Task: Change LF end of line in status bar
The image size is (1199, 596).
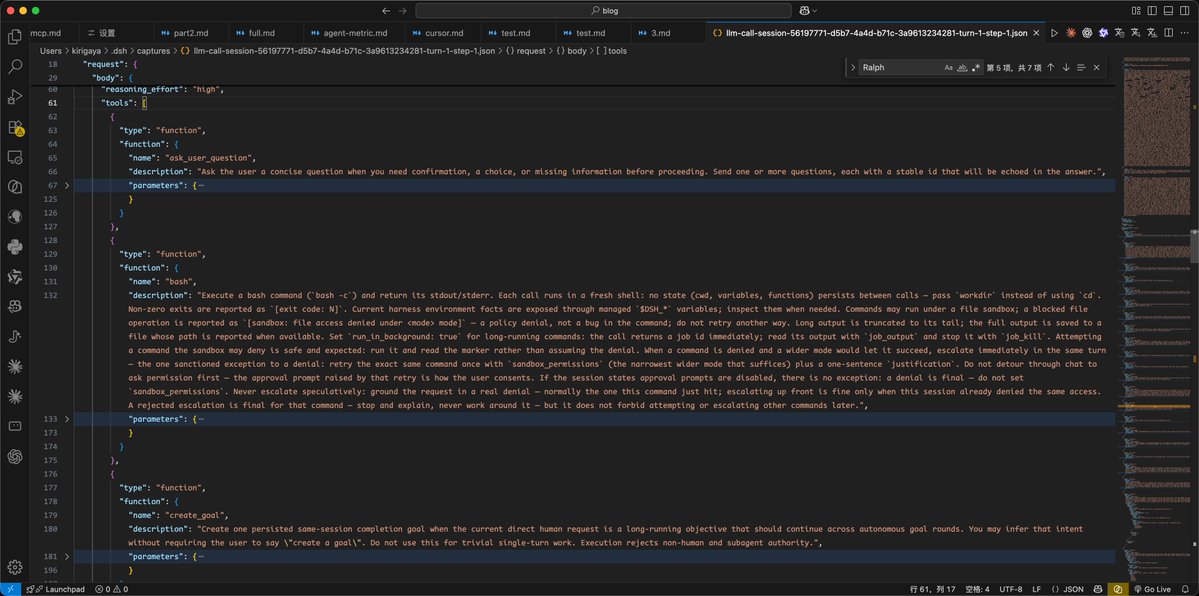Action: point(1037,589)
